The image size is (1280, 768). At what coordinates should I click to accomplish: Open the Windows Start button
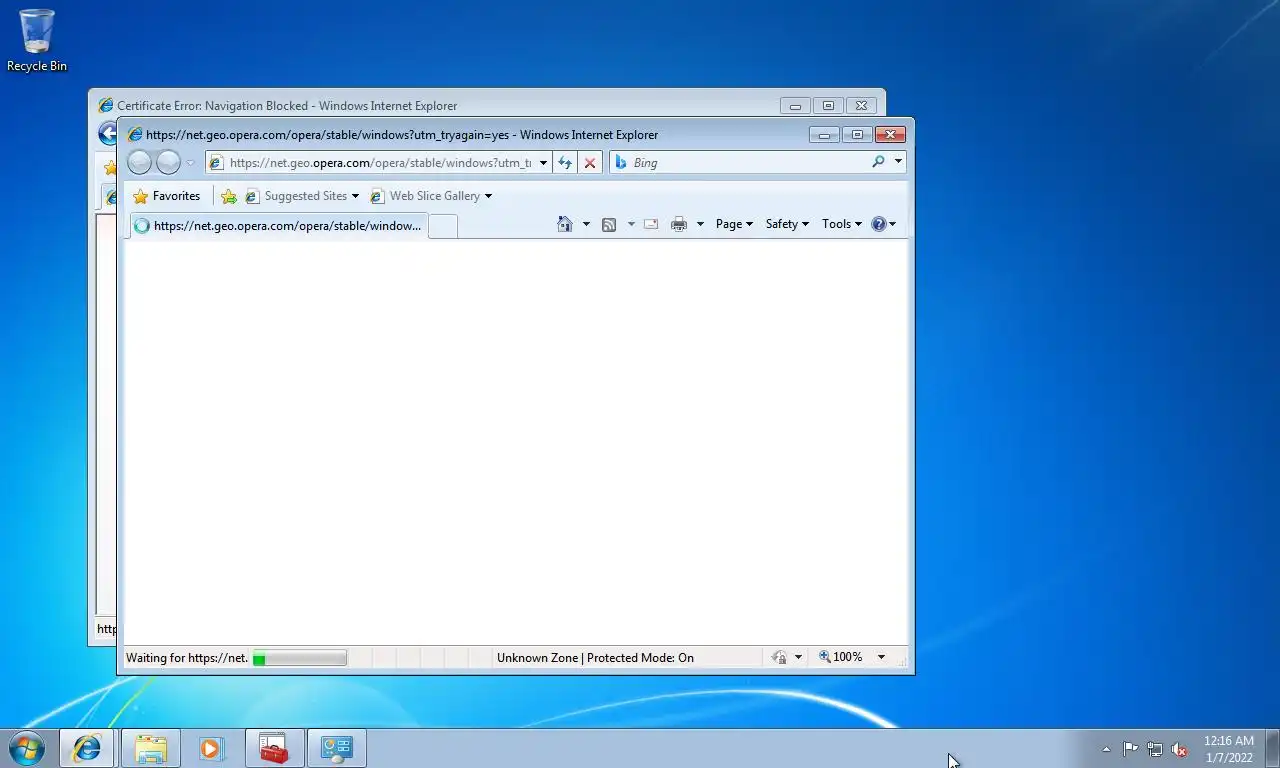coord(27,748)
